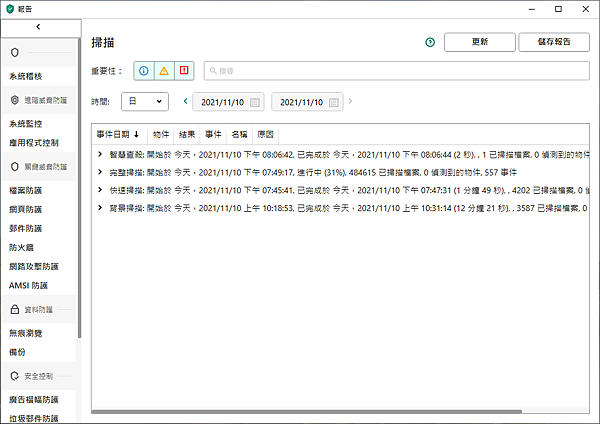Open 防火牆 in the sidebar
This screenshot has width=600, height=424.
21,247
